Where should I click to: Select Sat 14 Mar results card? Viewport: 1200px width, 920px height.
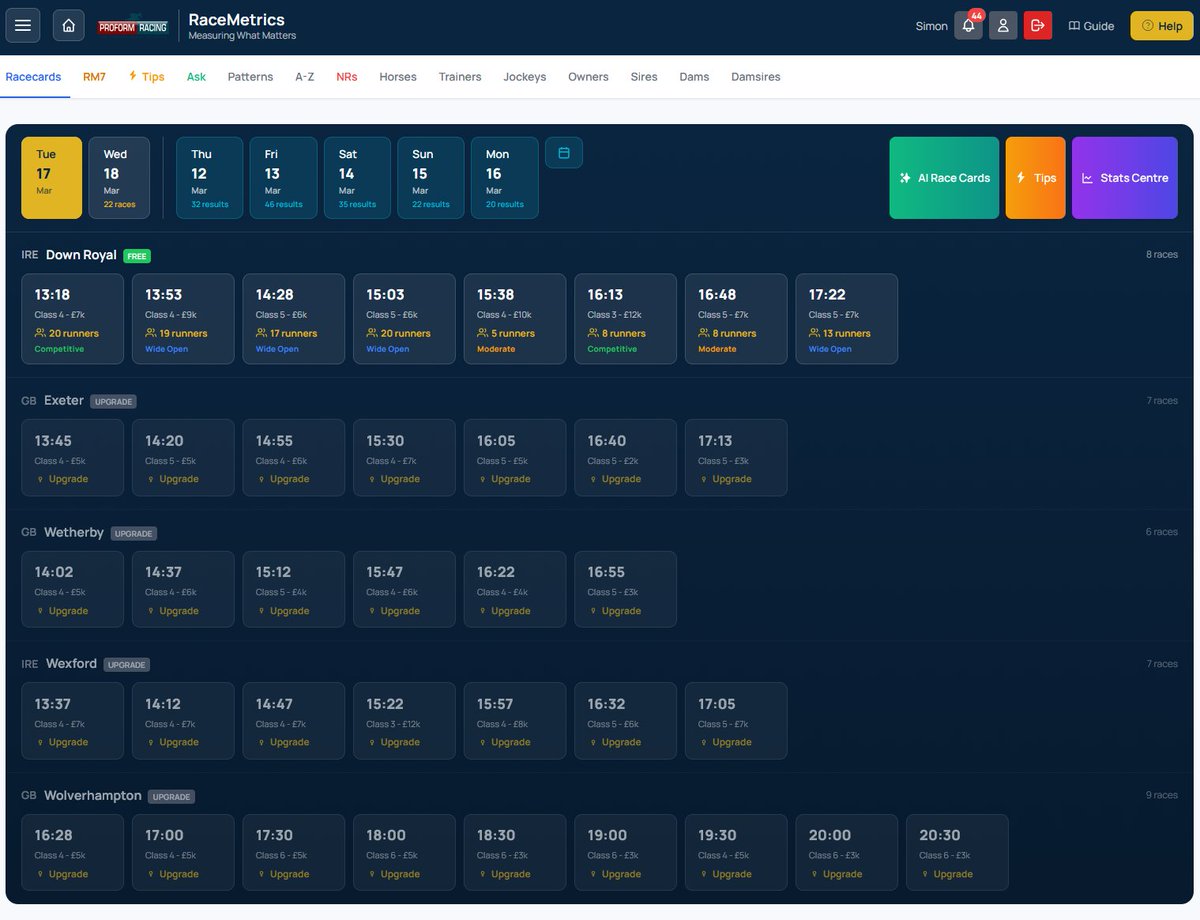[357, 178]
